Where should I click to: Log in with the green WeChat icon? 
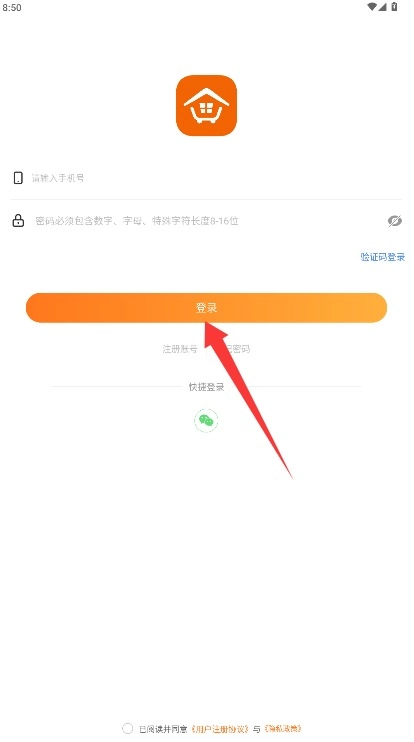[x=206, y=420]
